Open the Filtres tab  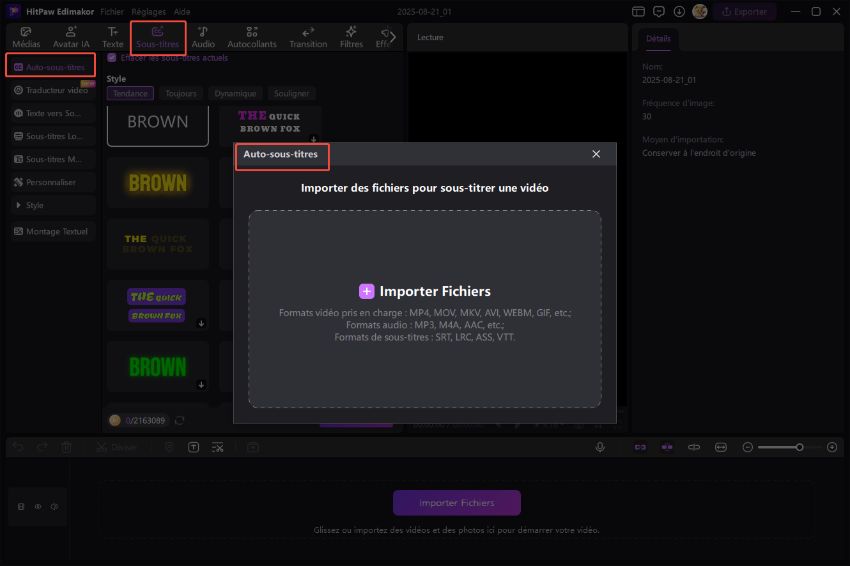[351, 37]
